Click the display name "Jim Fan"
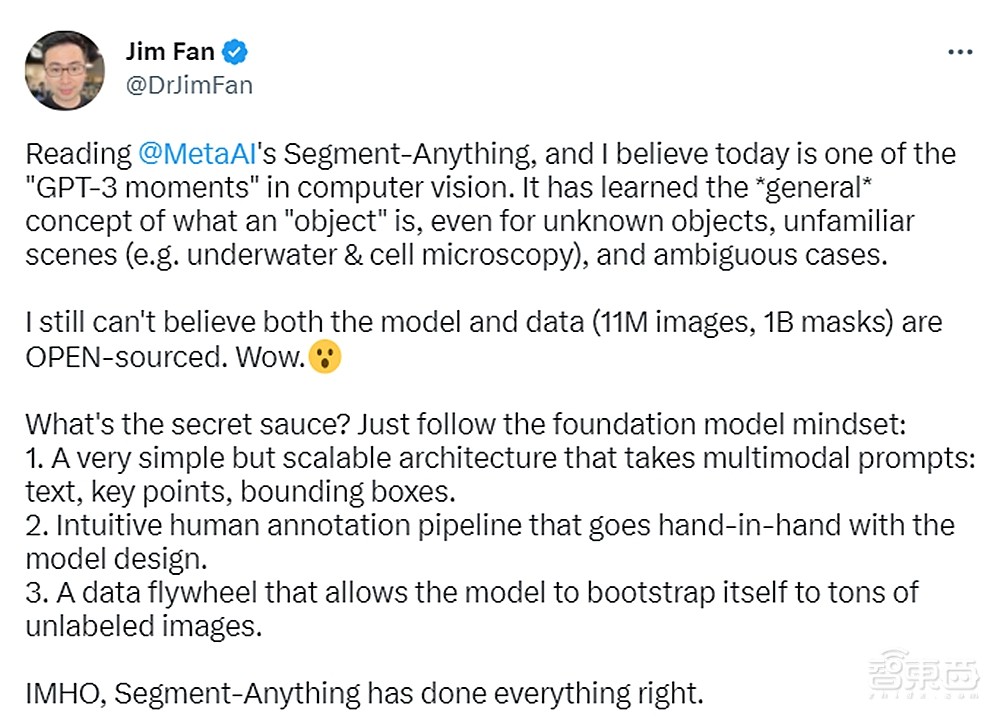This screenshot has width=1000, height=718. coord(168,51)
